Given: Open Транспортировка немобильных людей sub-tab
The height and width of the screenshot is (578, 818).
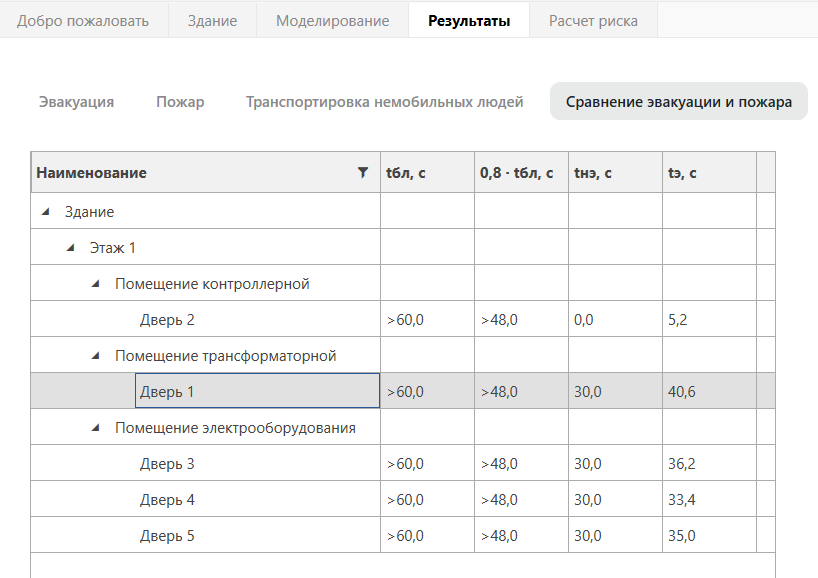Looking at the screenshot, I should tap(384, 102).
